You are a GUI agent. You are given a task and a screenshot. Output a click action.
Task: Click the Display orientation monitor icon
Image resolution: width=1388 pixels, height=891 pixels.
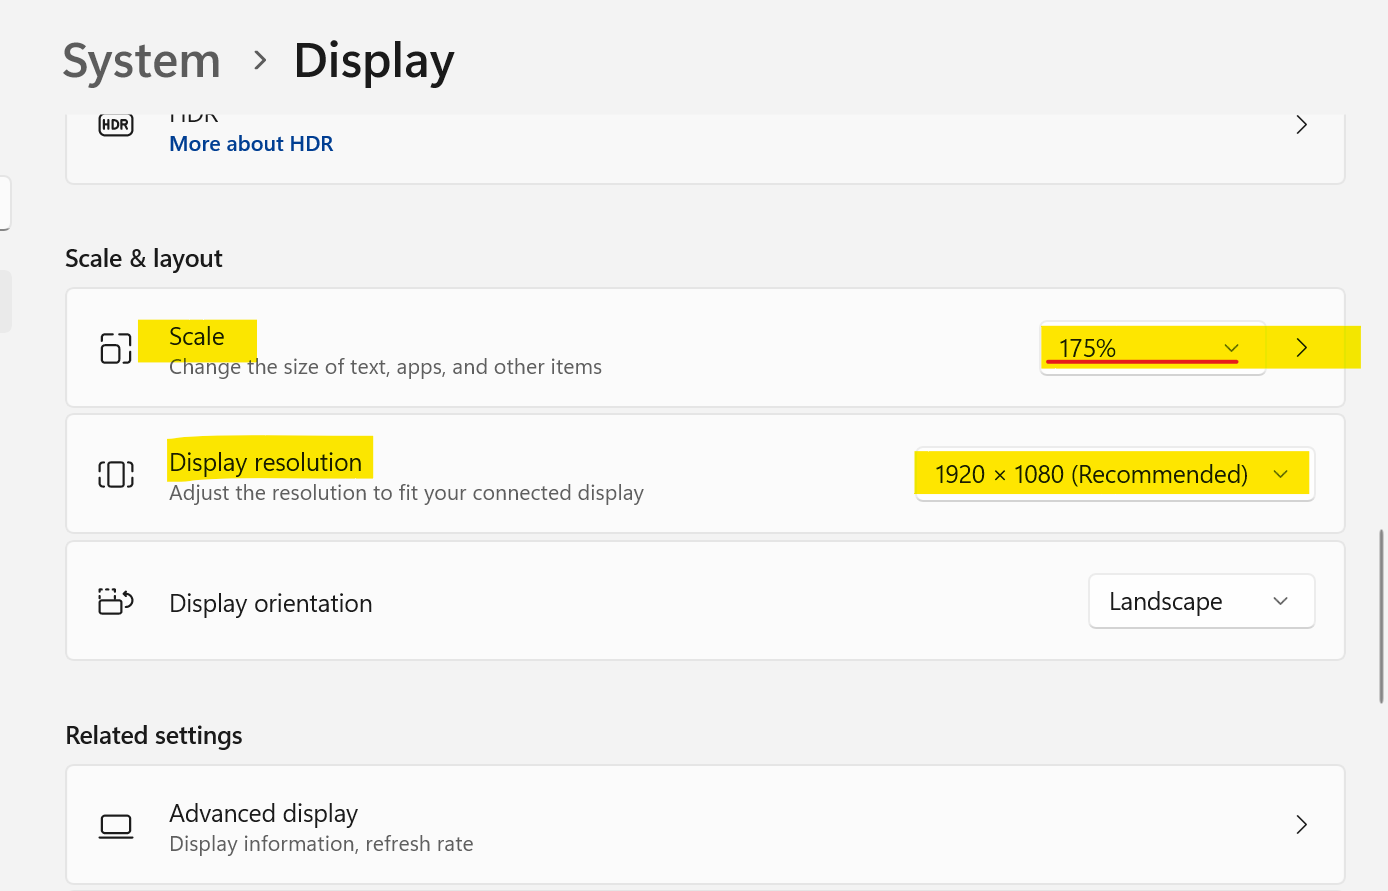tap(115, 601)
